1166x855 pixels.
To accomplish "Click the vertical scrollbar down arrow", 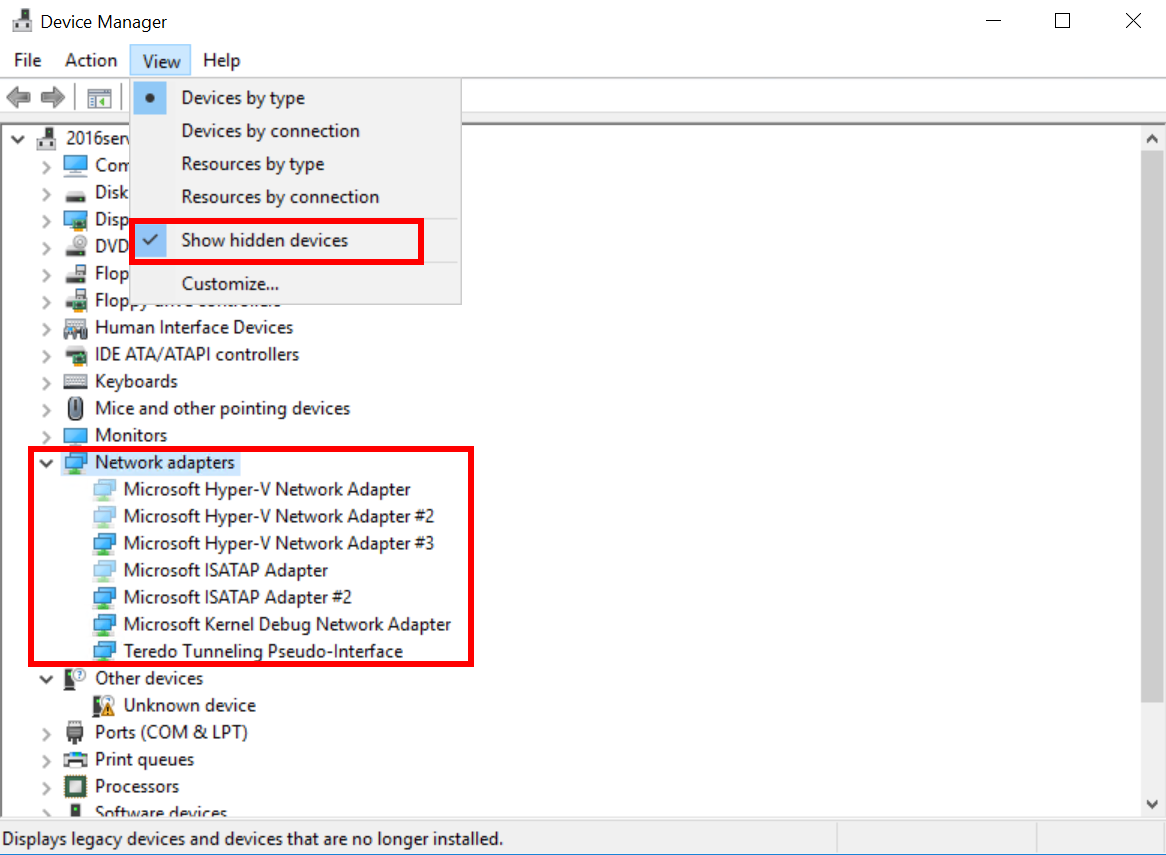I will pyautogui.click(x=1151, y=803).
